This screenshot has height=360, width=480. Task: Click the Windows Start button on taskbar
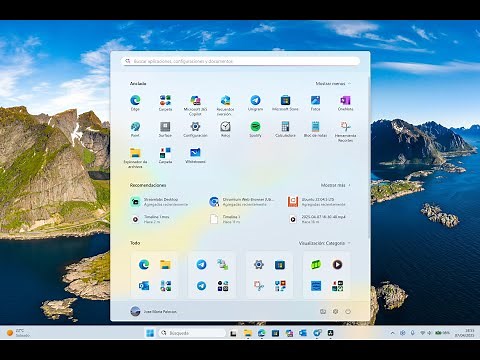coord(150,333)
